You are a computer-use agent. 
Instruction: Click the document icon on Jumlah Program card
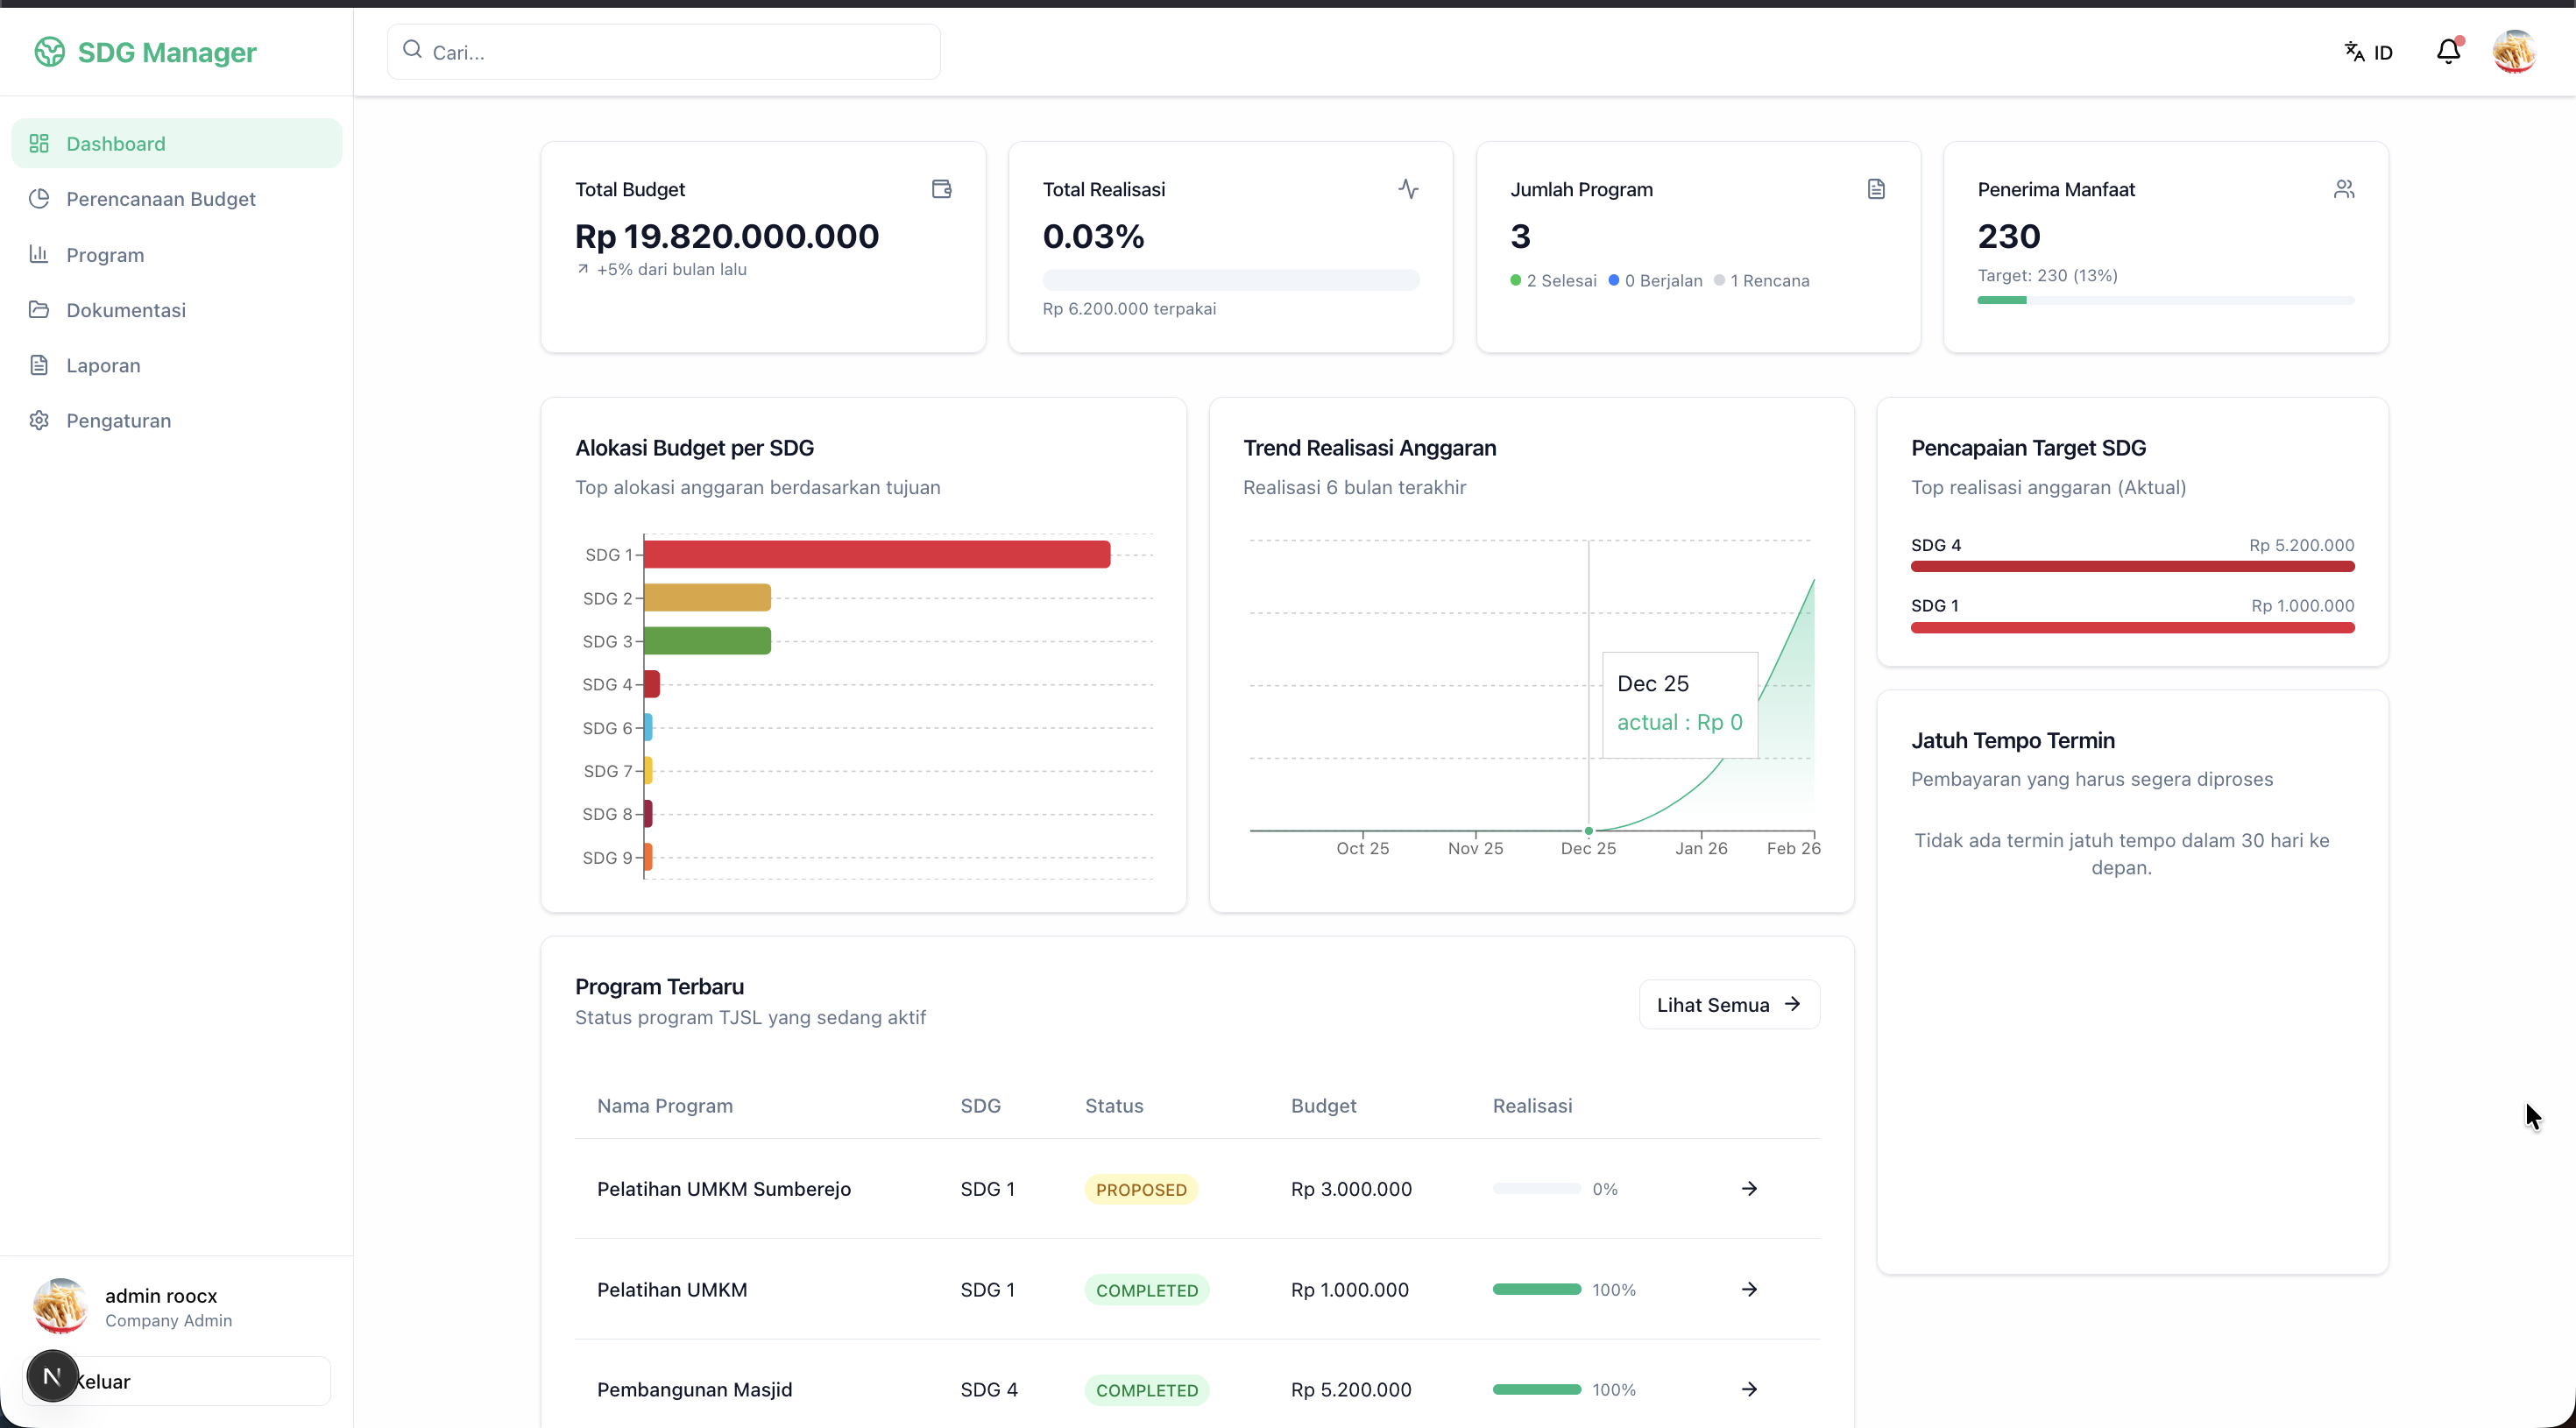pyautogui.click(x=1876, y=189)
